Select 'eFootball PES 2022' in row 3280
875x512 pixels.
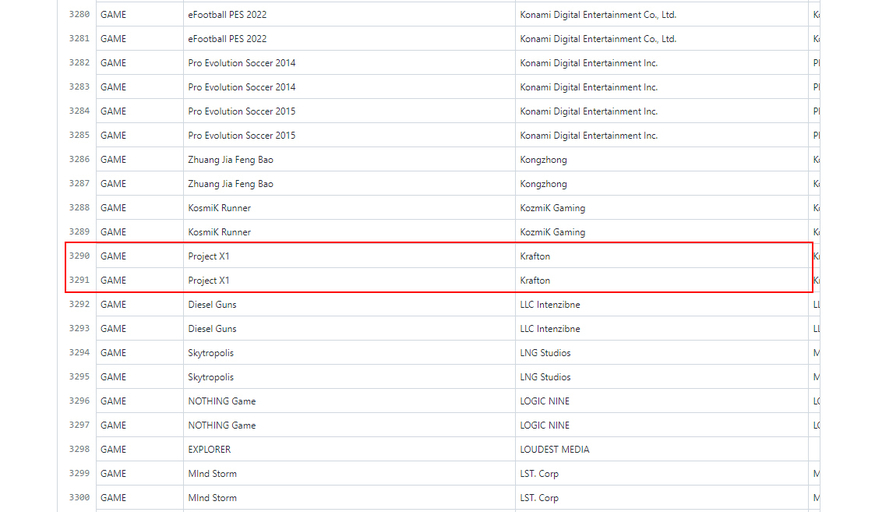click(227, 15)
